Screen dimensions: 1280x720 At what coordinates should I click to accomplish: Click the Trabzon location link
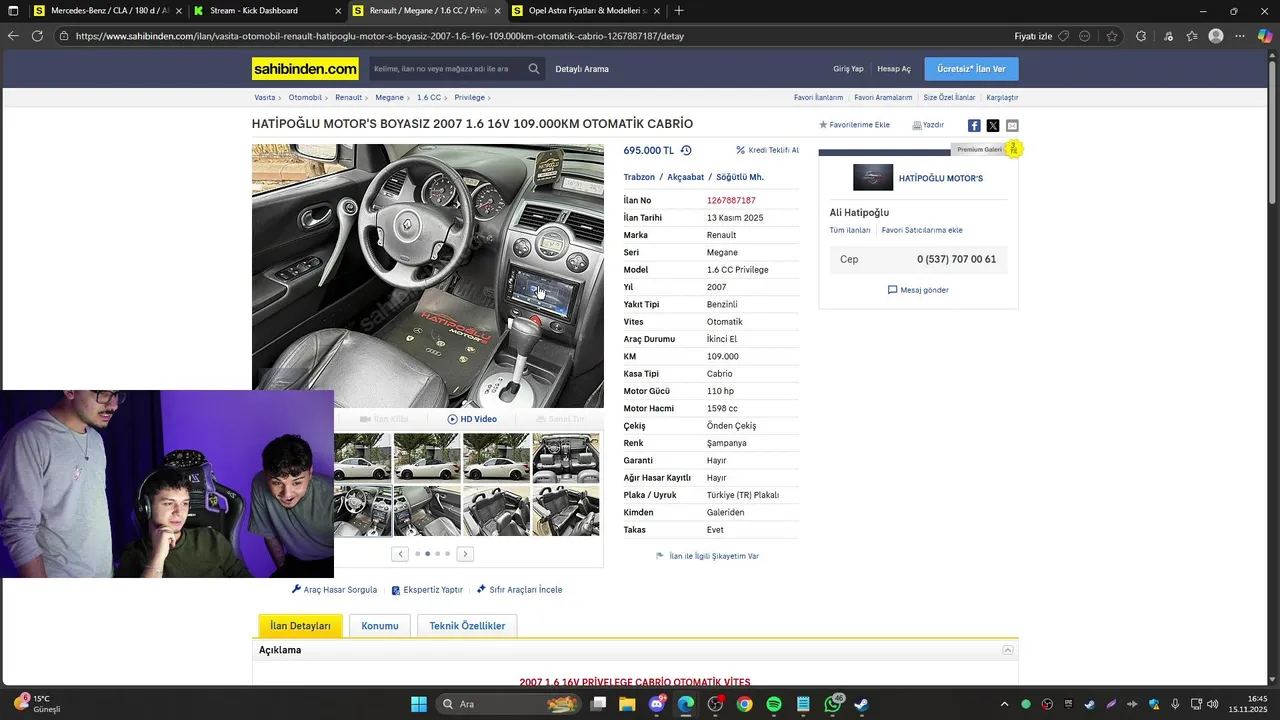(x=639, y=177)
